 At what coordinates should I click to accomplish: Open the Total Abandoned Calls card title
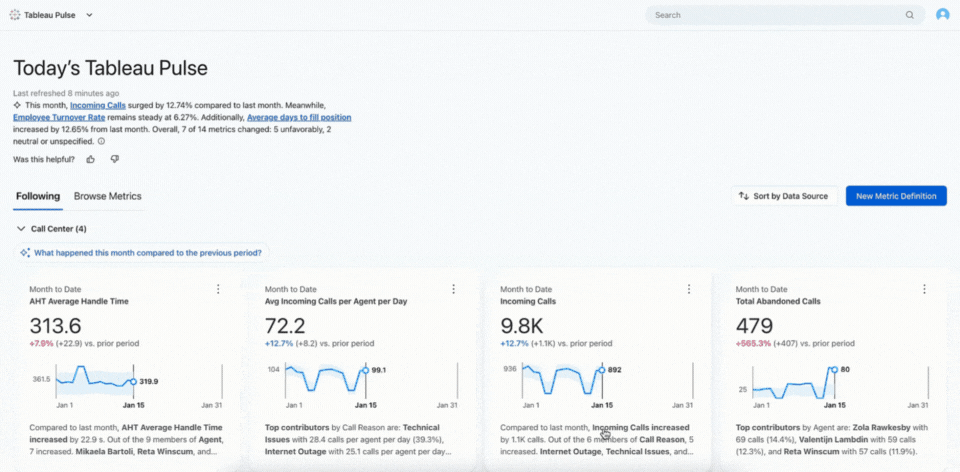[778, 301]
